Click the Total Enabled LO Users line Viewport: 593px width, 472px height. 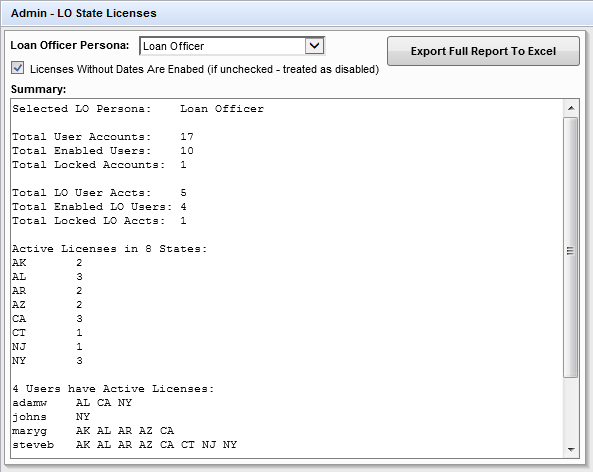[99, 207]
